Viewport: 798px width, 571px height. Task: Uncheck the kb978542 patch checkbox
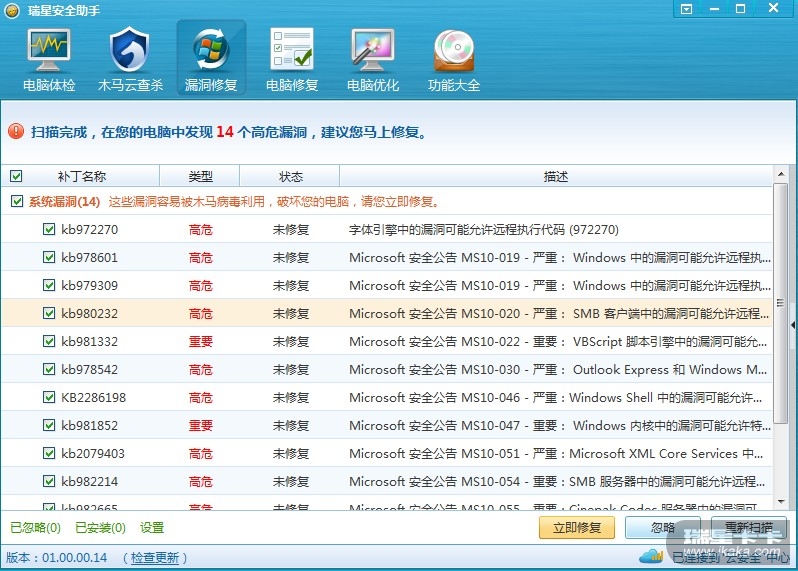(49, 369)
